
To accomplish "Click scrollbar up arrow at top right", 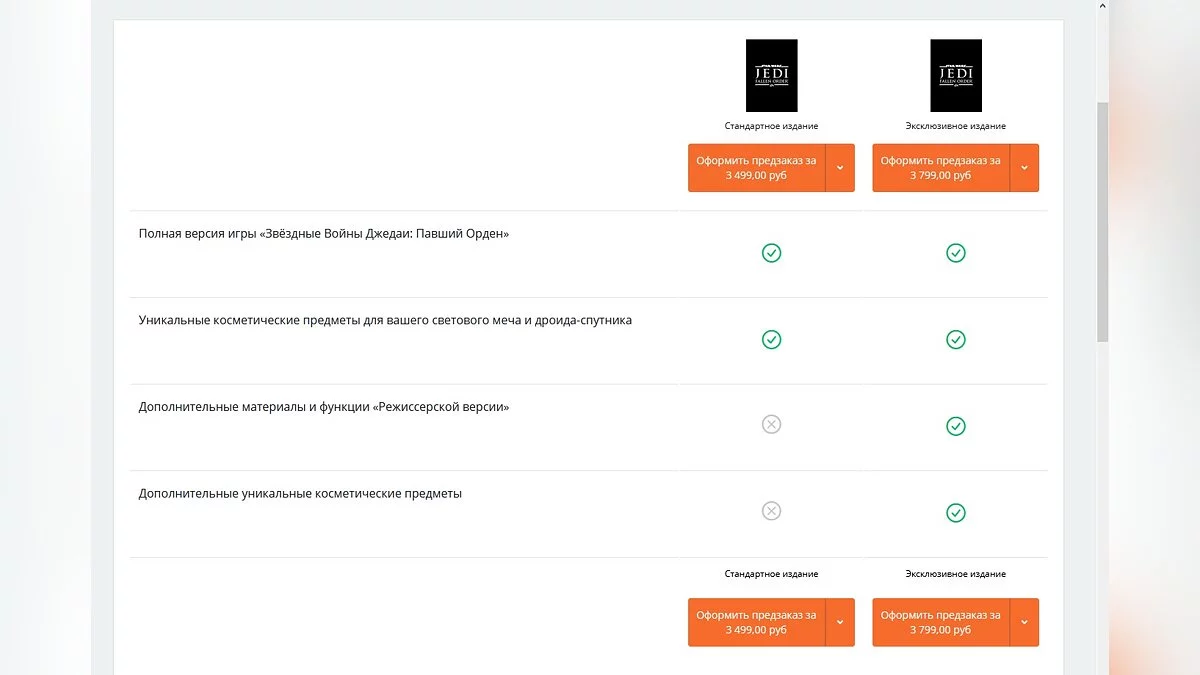I will tap(1102, 6).
